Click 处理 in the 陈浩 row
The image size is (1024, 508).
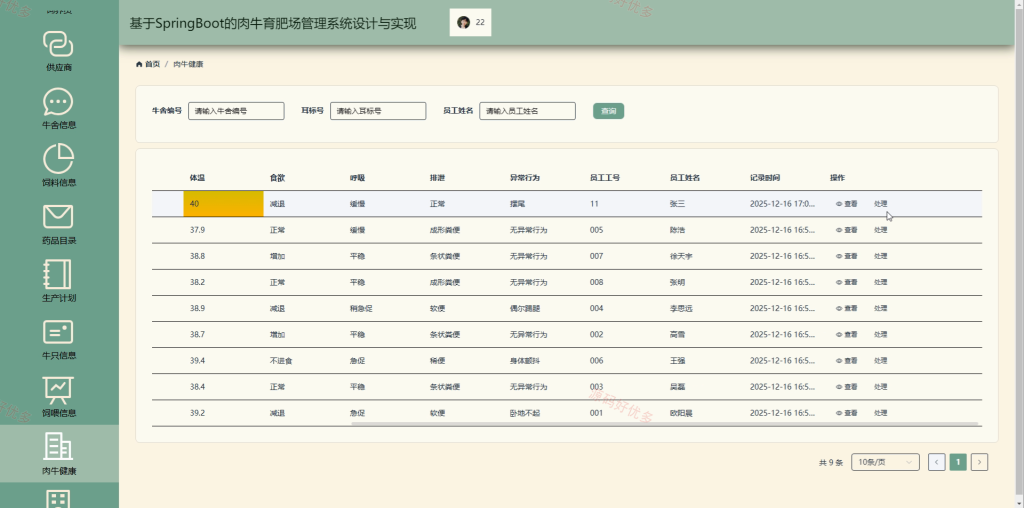(x=880, y=230)
